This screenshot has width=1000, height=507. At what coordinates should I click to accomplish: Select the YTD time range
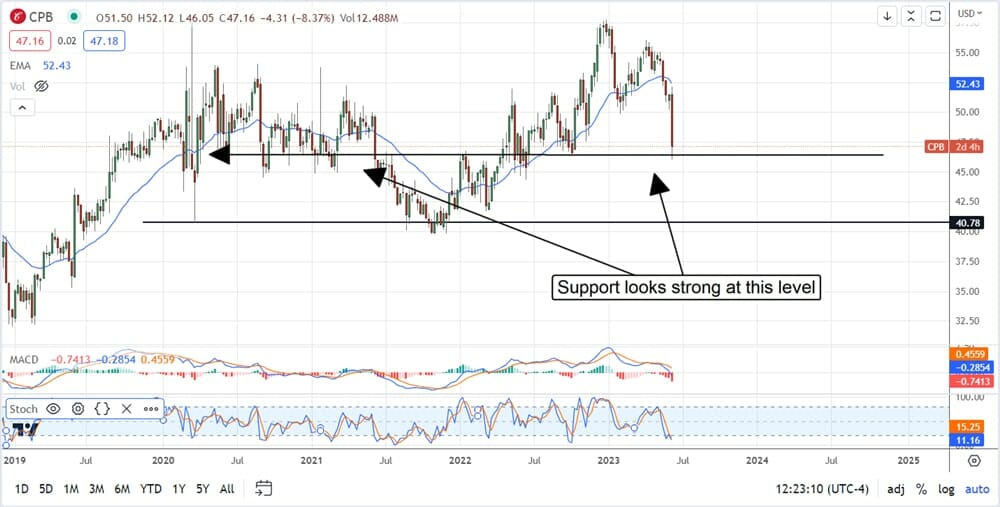pyautogui.click(x=151, y=489)
